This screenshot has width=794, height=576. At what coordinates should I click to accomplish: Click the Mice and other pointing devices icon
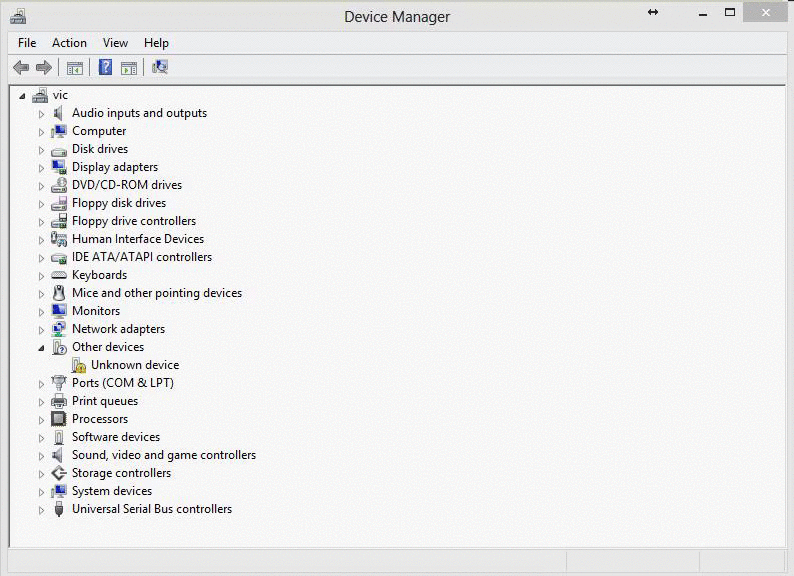point(59,293)
